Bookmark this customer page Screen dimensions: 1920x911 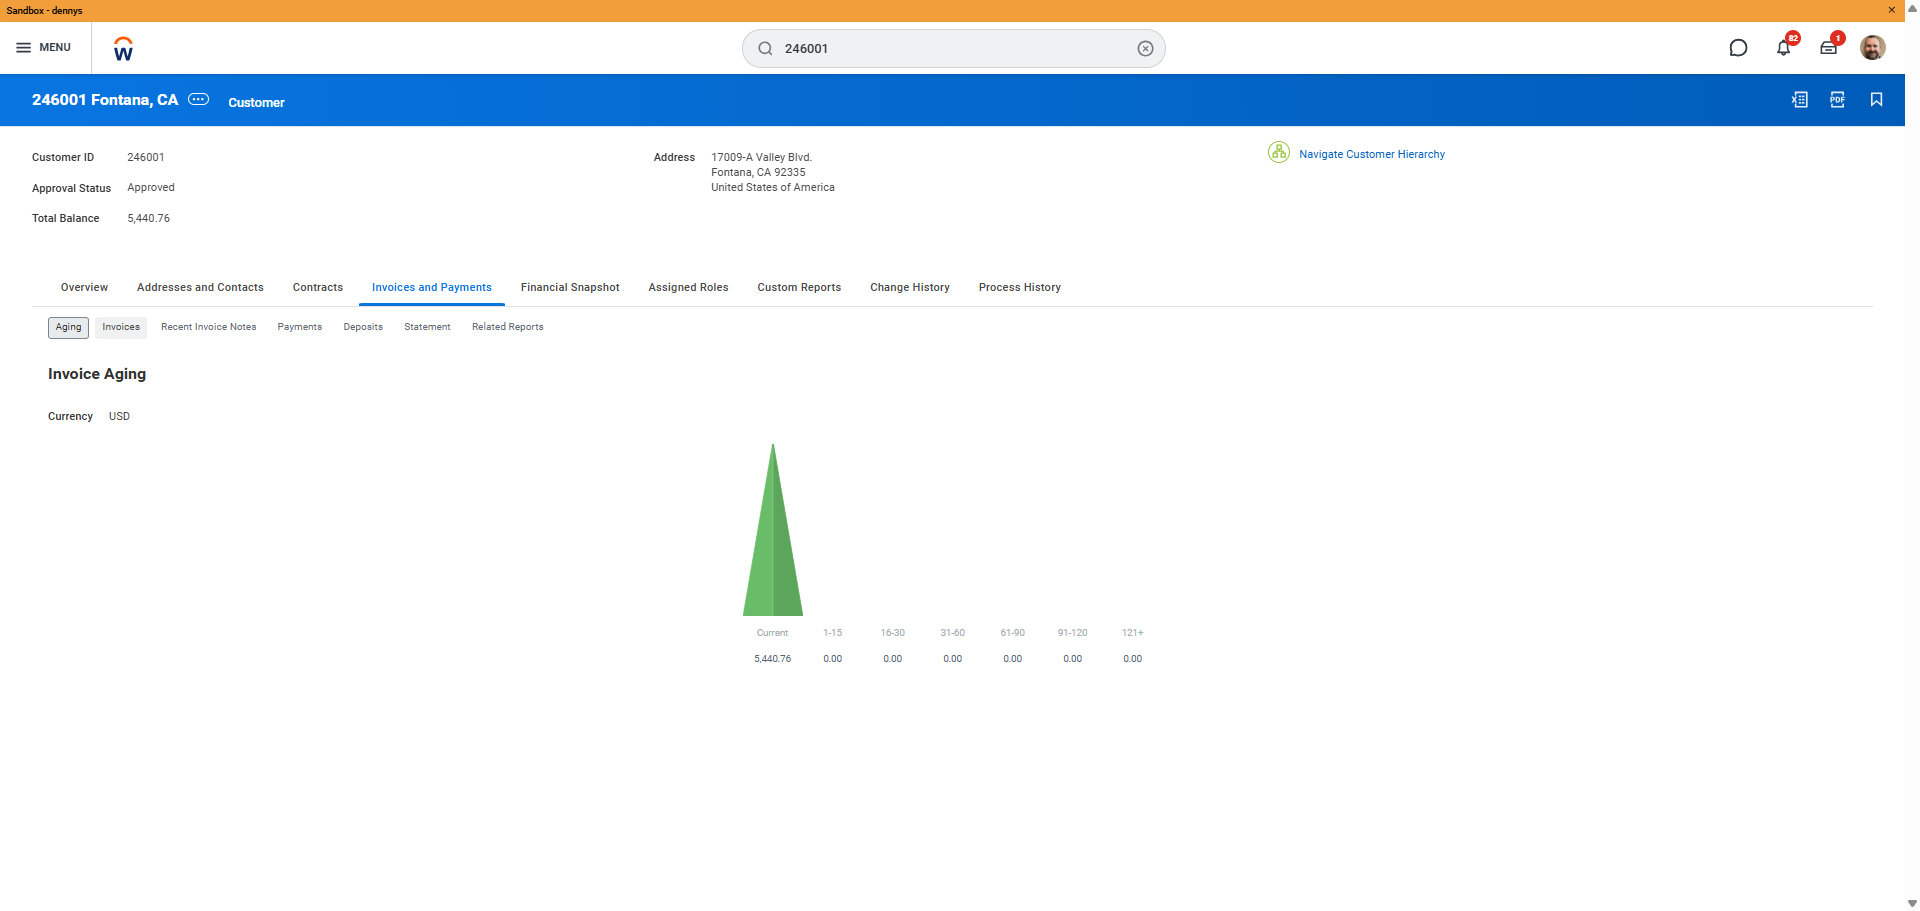coord(1876,100)
